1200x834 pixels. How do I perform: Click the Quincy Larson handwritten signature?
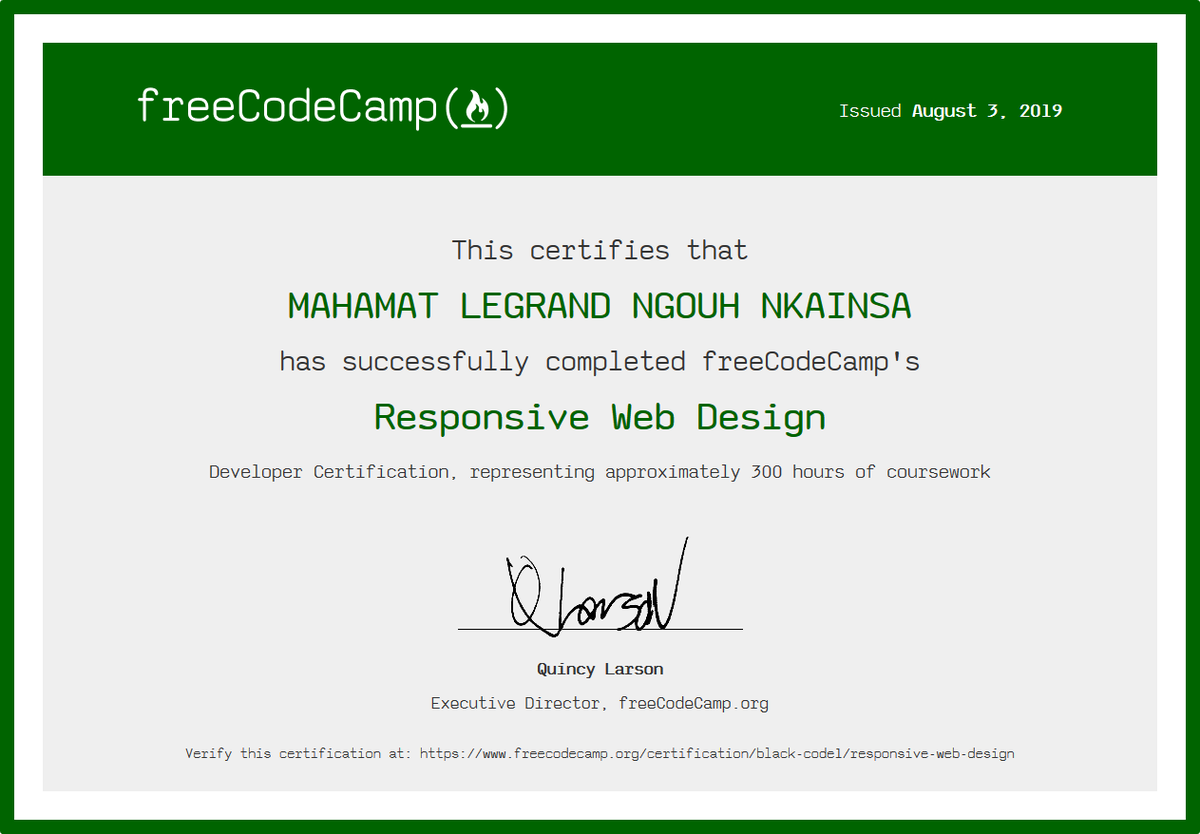[x=598, y=588]
